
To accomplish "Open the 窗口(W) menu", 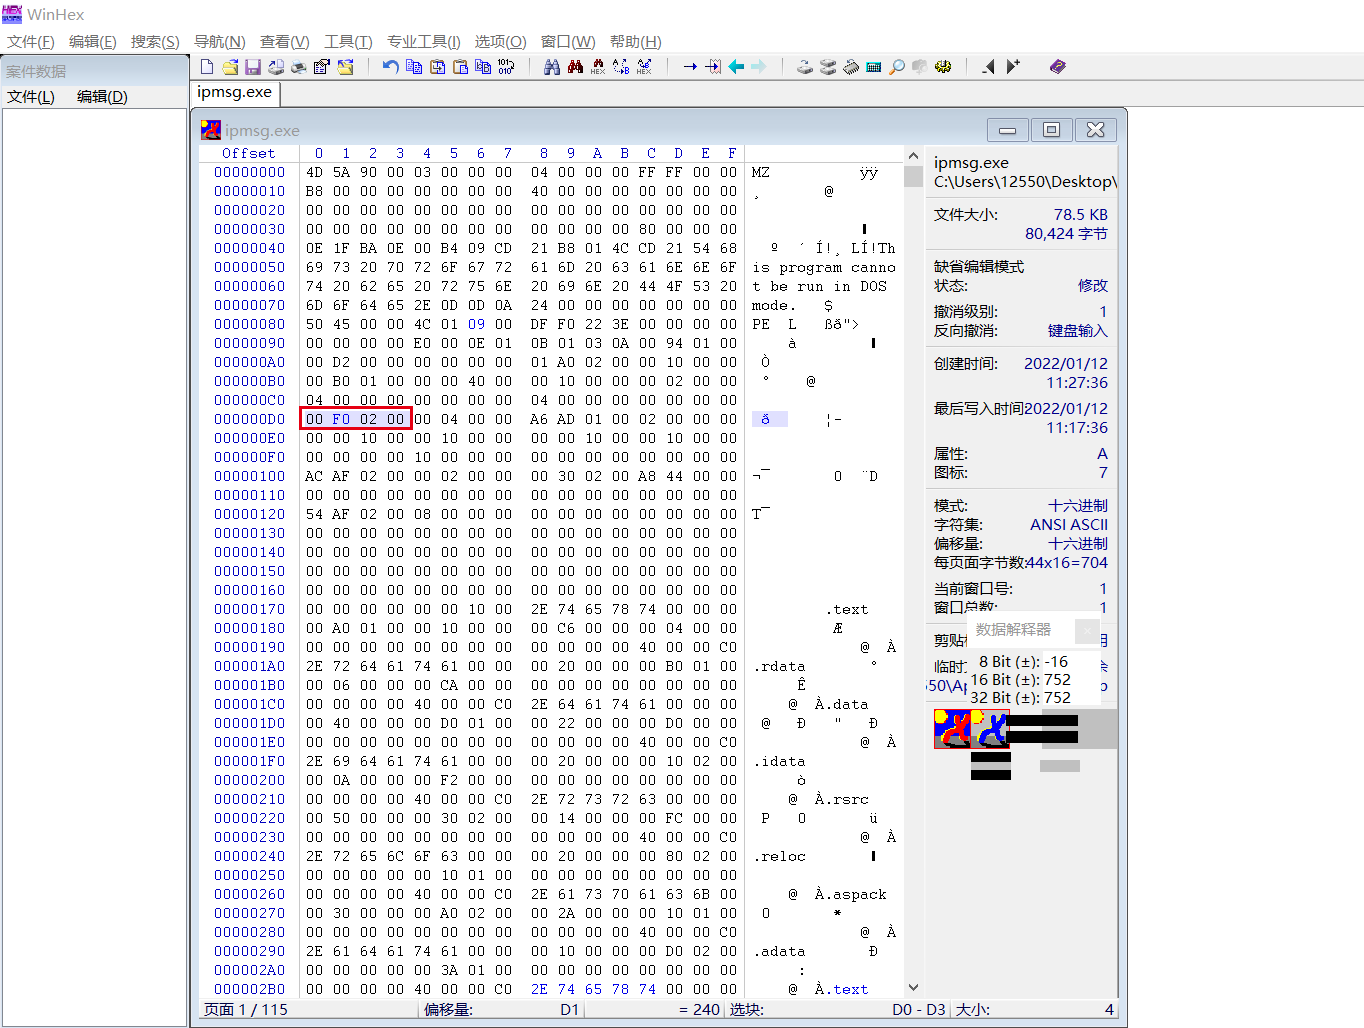I will [568, 42].
